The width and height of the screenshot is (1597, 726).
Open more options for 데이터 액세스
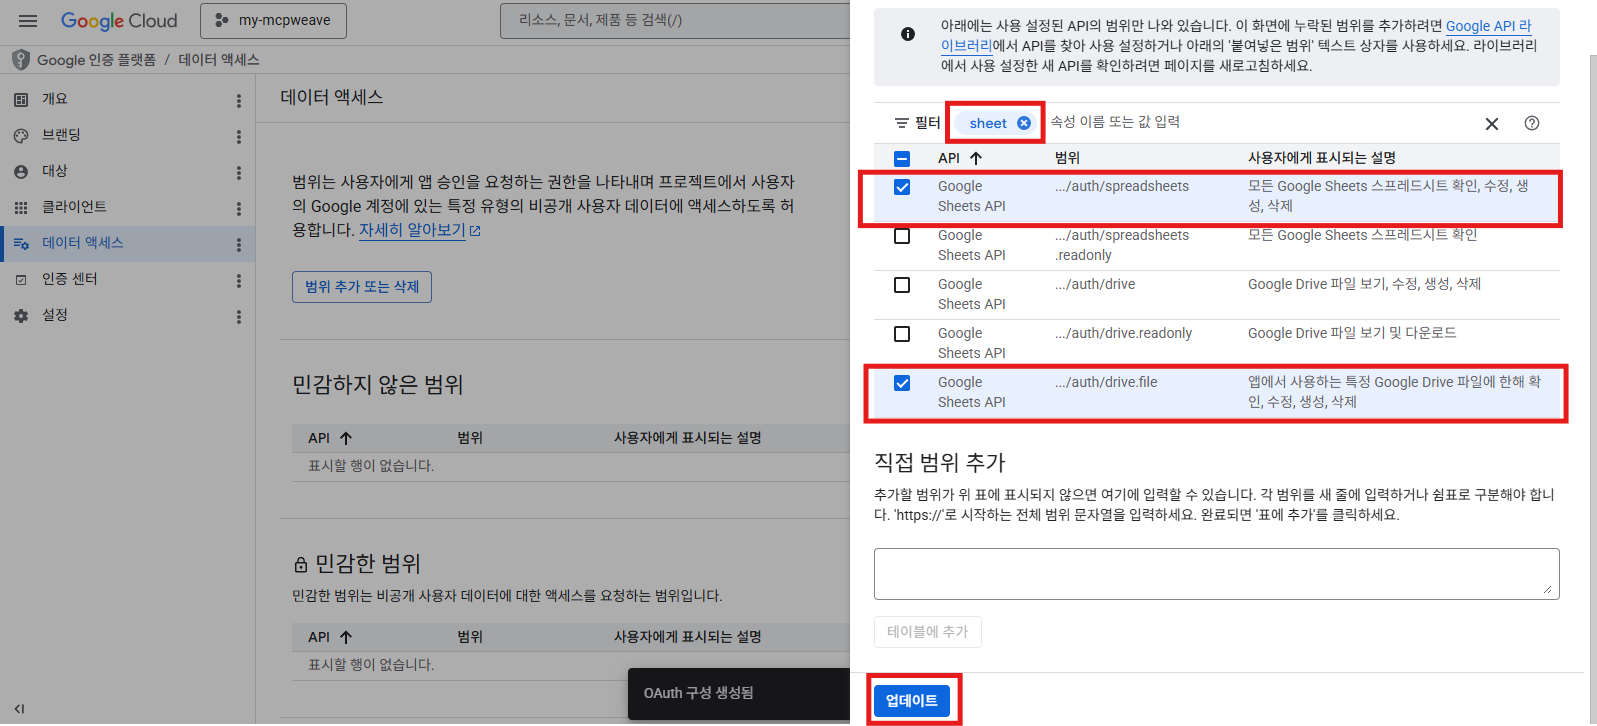(x=238, y=245)
